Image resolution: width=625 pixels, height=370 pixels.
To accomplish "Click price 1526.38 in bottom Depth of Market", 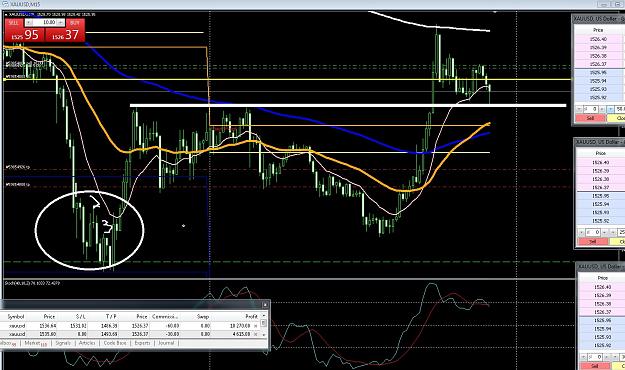I will coord(602,304).
